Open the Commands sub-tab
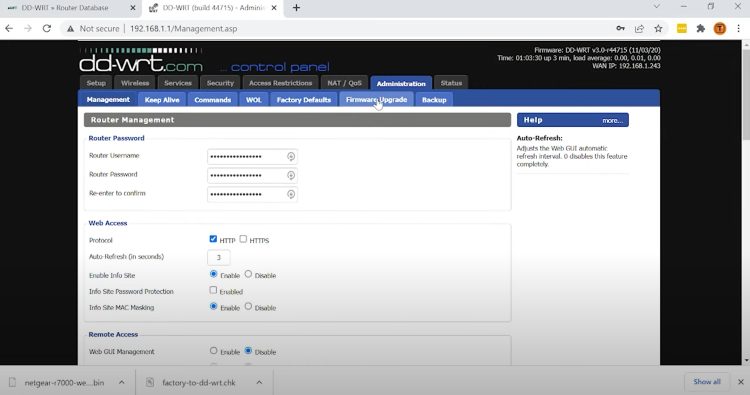Viewport: 750px width, 395px height. pyautogui.click(x=212, y=99)
